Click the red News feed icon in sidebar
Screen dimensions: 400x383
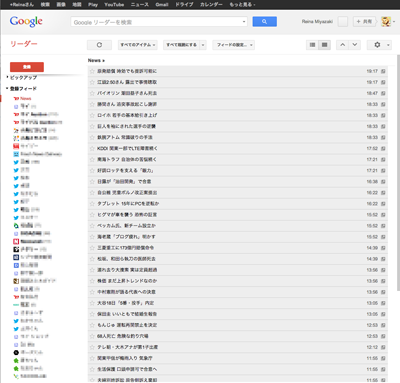tap(16, 99)
